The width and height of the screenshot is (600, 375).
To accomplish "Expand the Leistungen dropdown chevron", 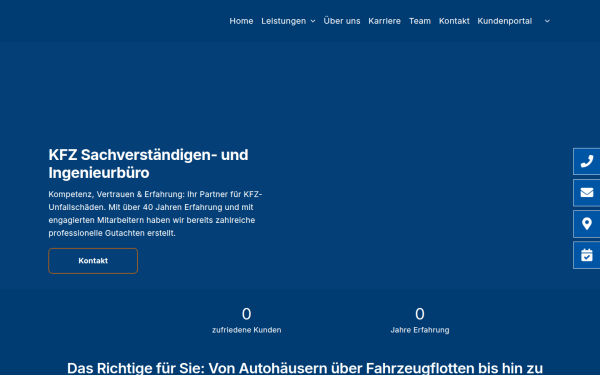I will [313, 21].
